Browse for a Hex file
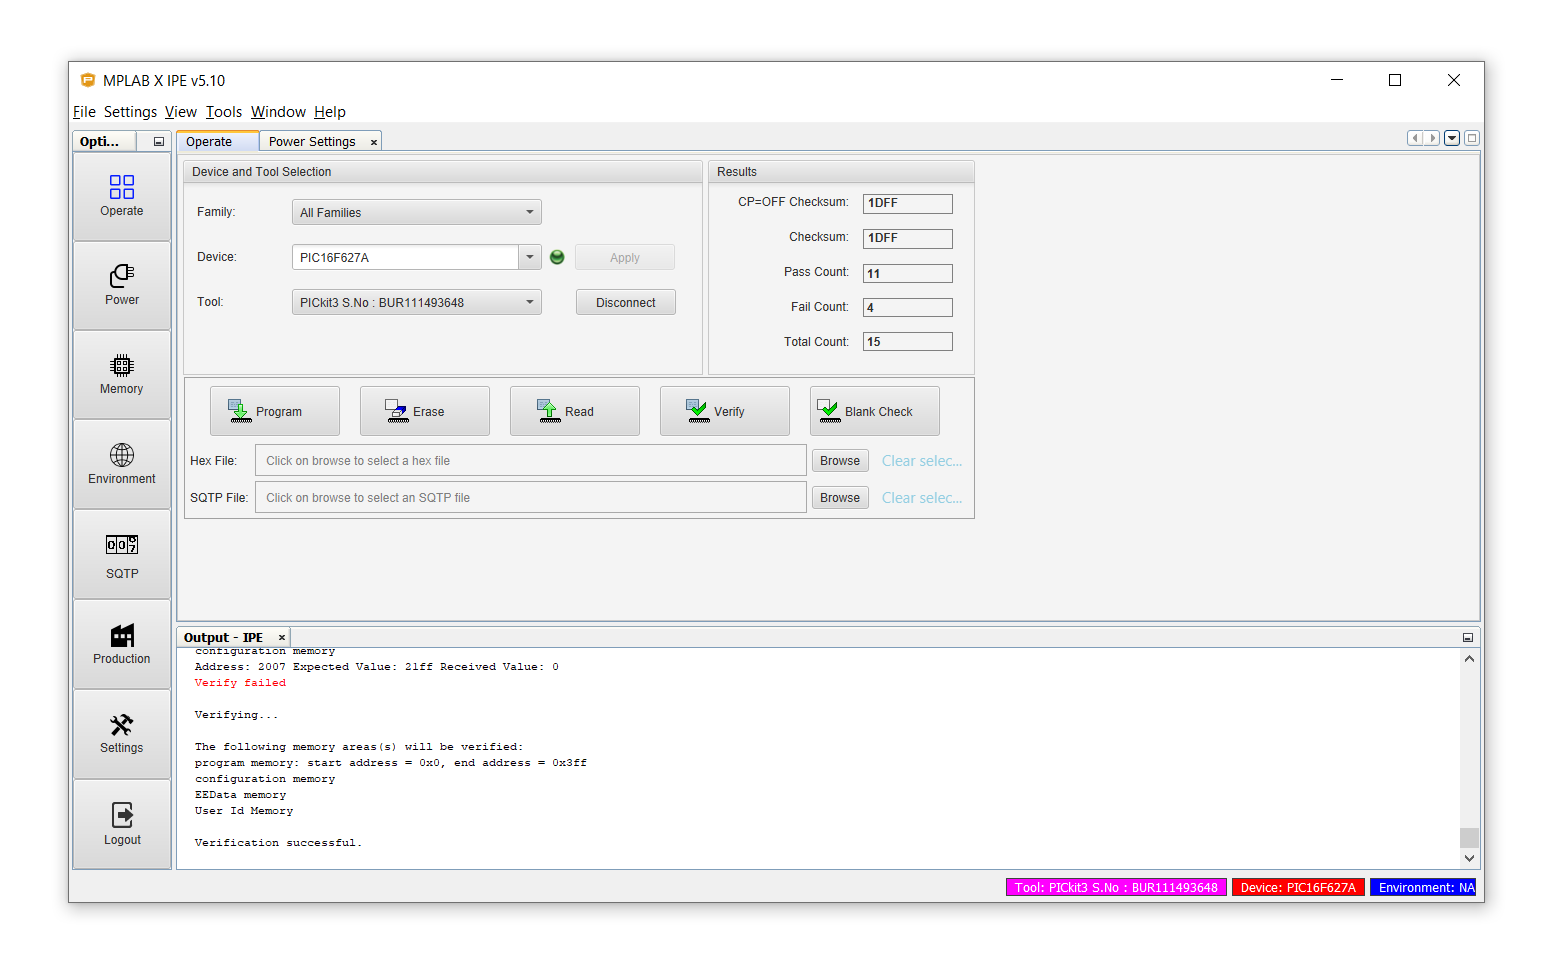 pos(839,461)
